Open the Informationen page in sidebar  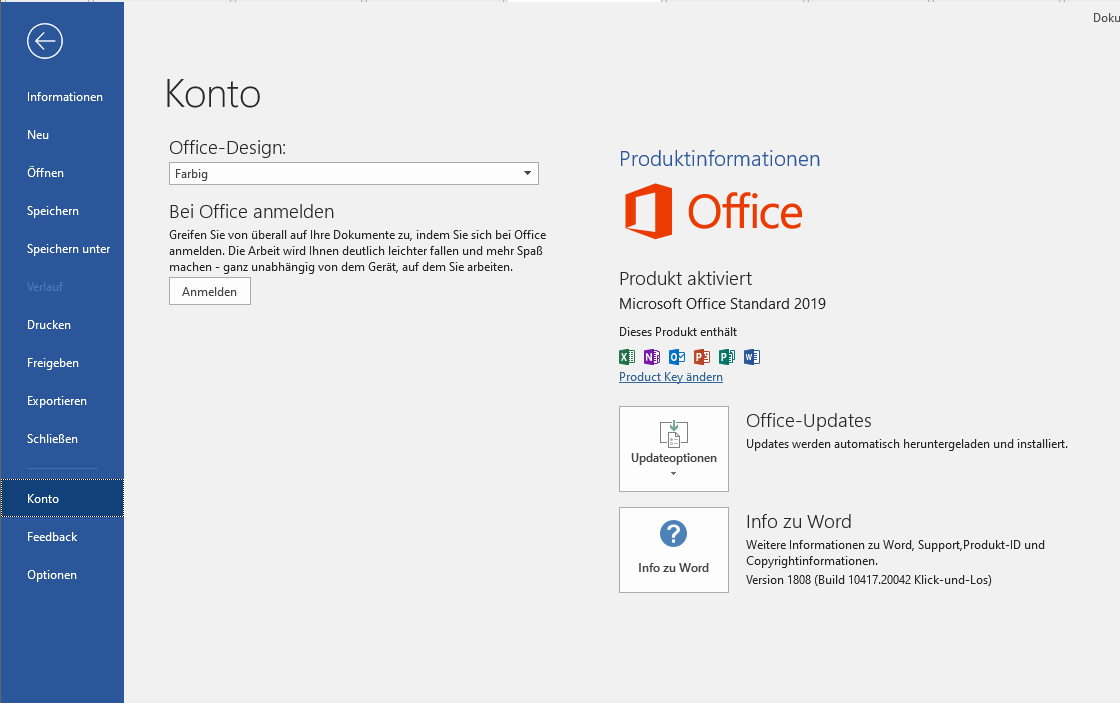click(64, 97)
